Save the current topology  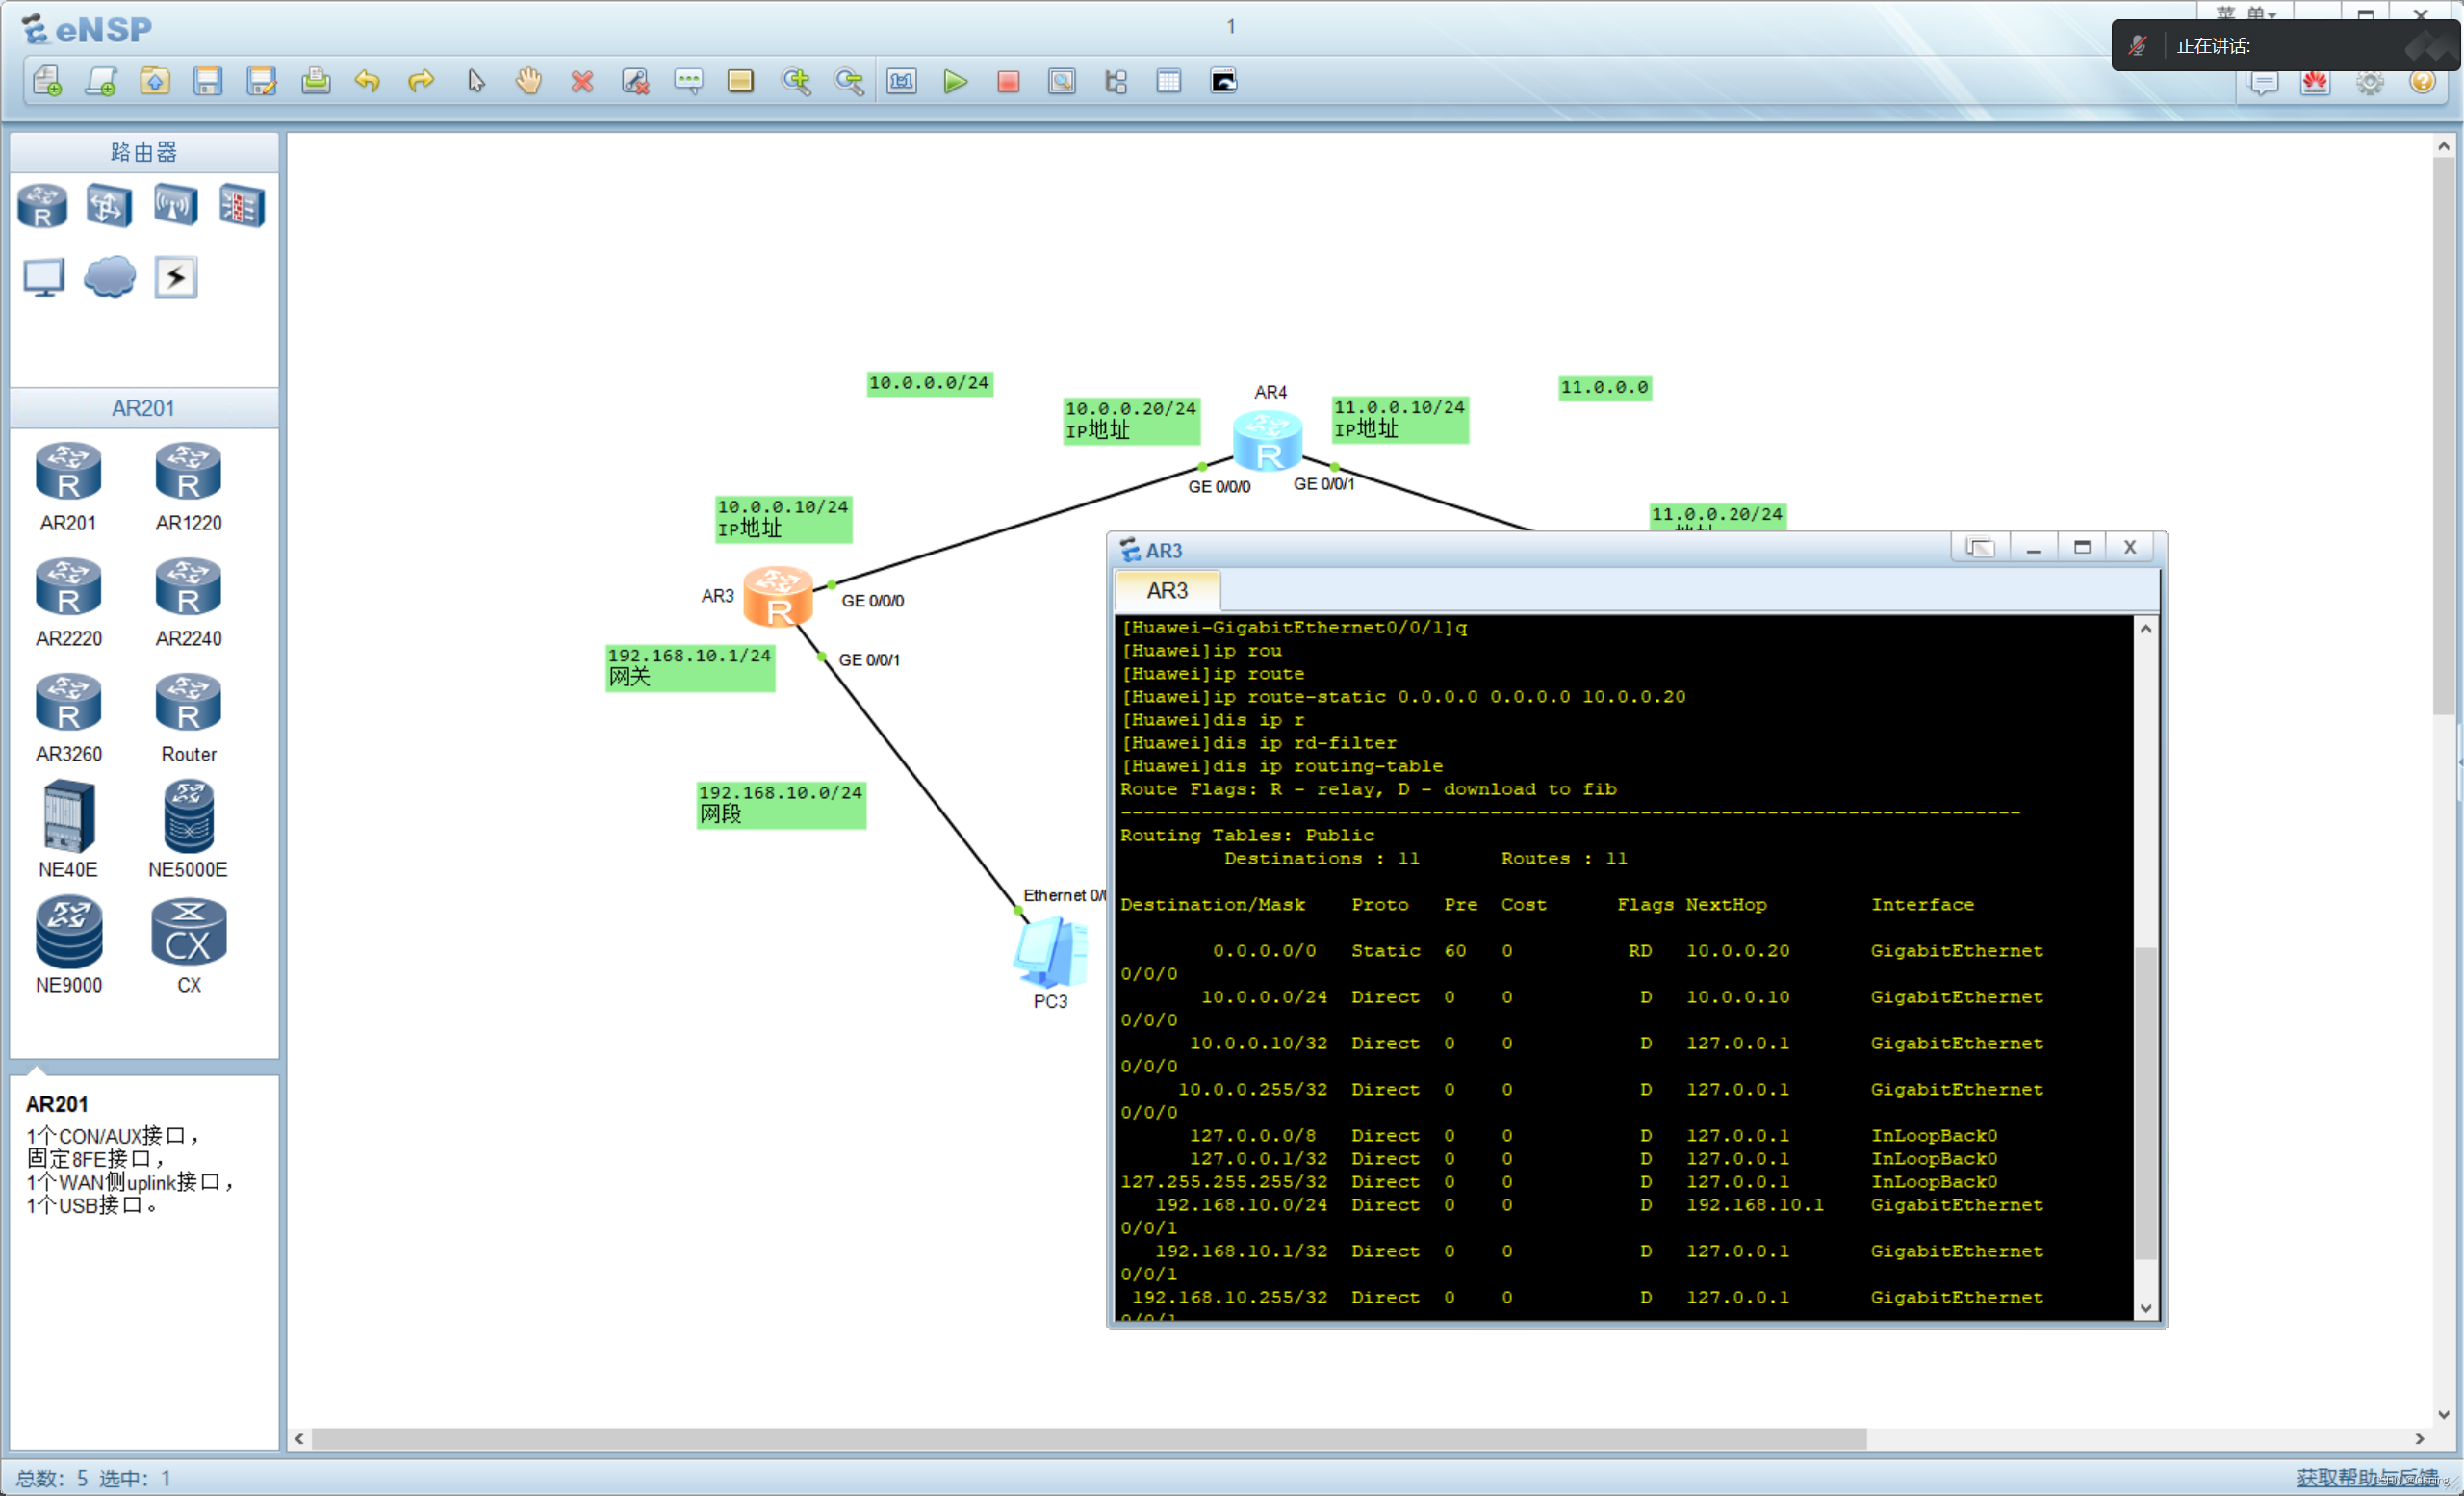tap(208, 81)
